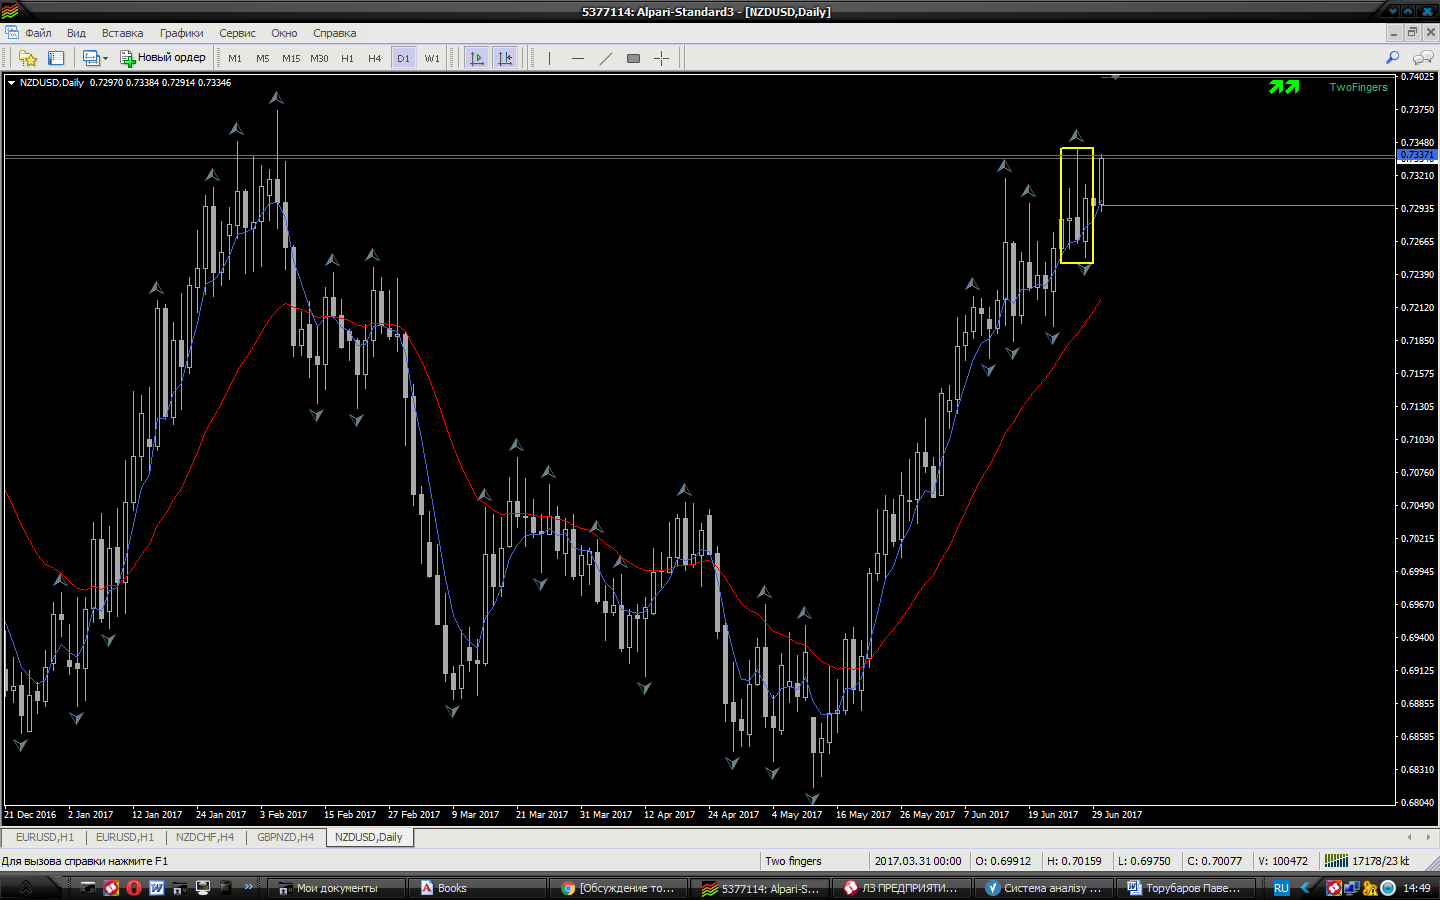Click the MetaTrader application icon in the menu bar
Screen dimensions: 1440x900
tap(12, 33)
